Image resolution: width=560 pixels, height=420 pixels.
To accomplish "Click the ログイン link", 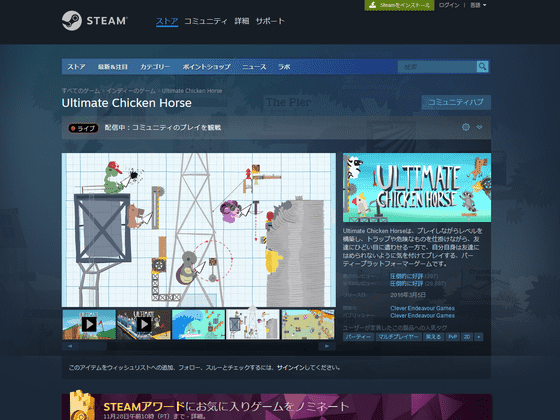I will [449, 5].
